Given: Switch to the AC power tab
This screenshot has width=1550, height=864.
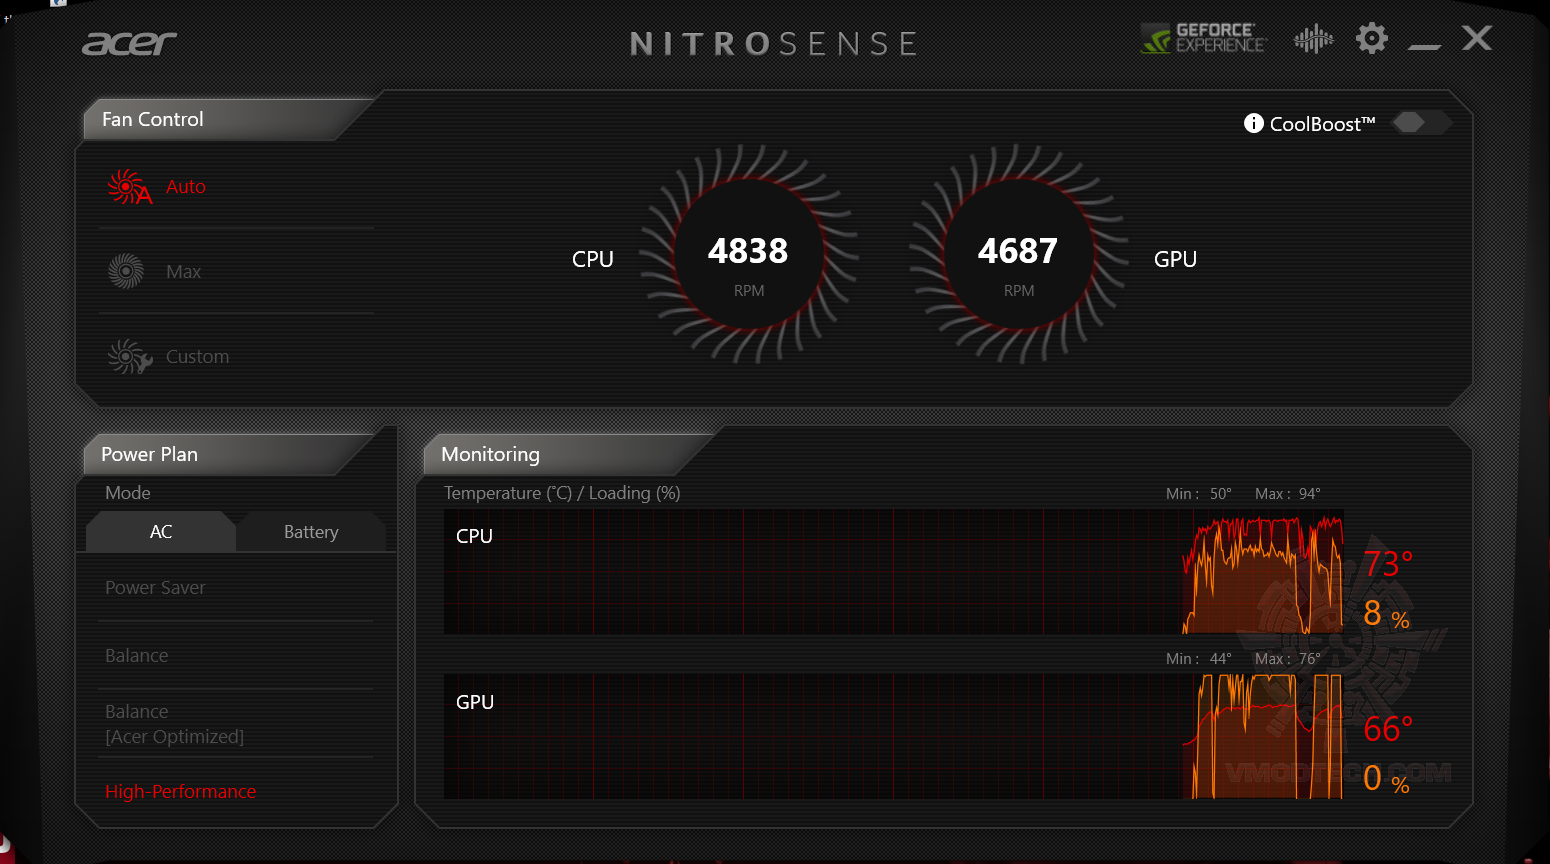Looking at the screenshot, I should pyautogui.click(x=161, y=532).
